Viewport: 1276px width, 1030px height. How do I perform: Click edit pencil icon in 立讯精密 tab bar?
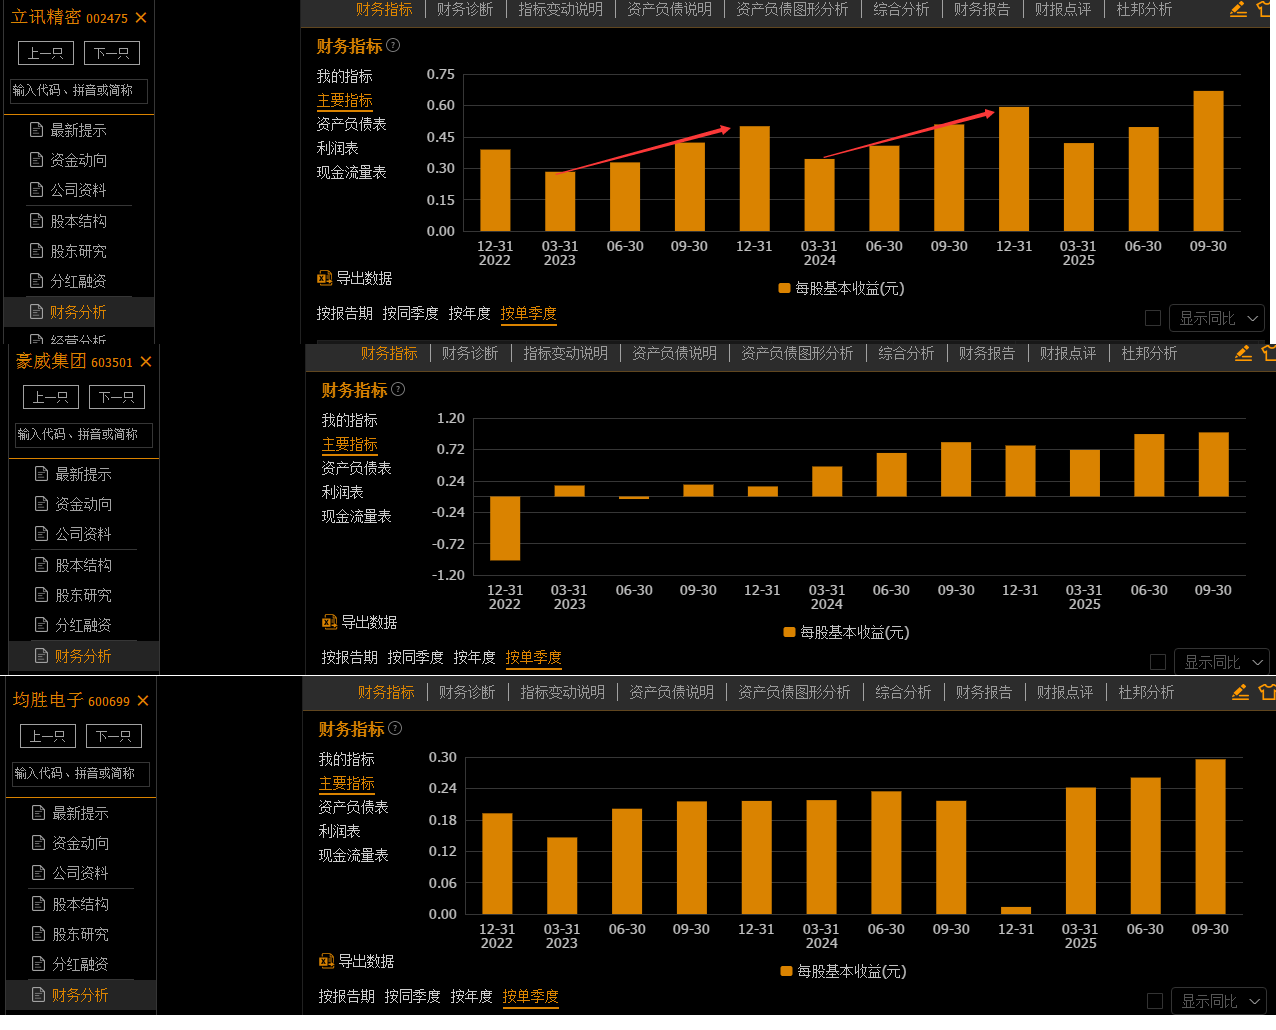click(x=1238, y=9)
